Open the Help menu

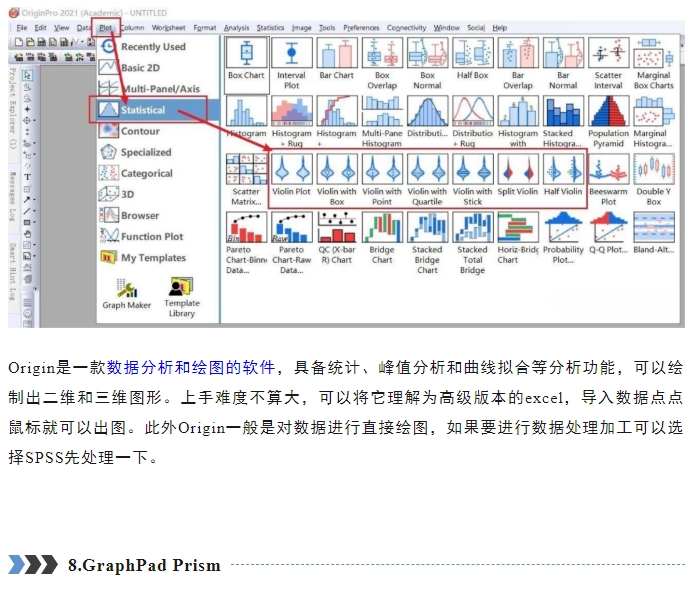coord(500,27)
